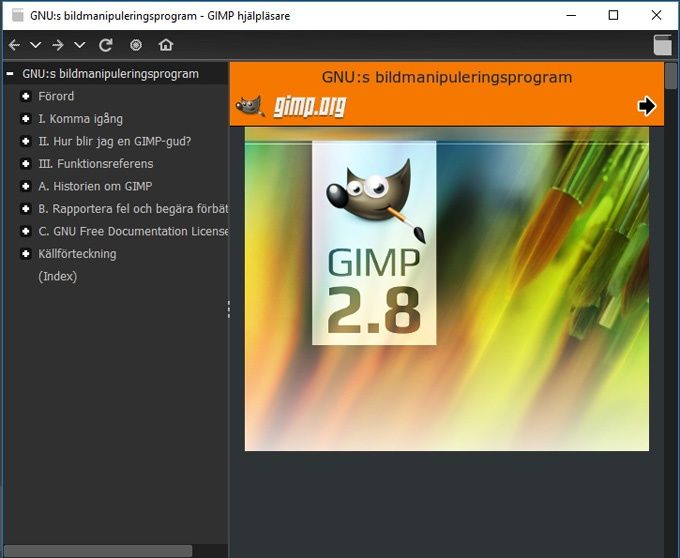
Task: Expand II. Hur blir jag en GIMP-gud?
Action: click(26, 141)
